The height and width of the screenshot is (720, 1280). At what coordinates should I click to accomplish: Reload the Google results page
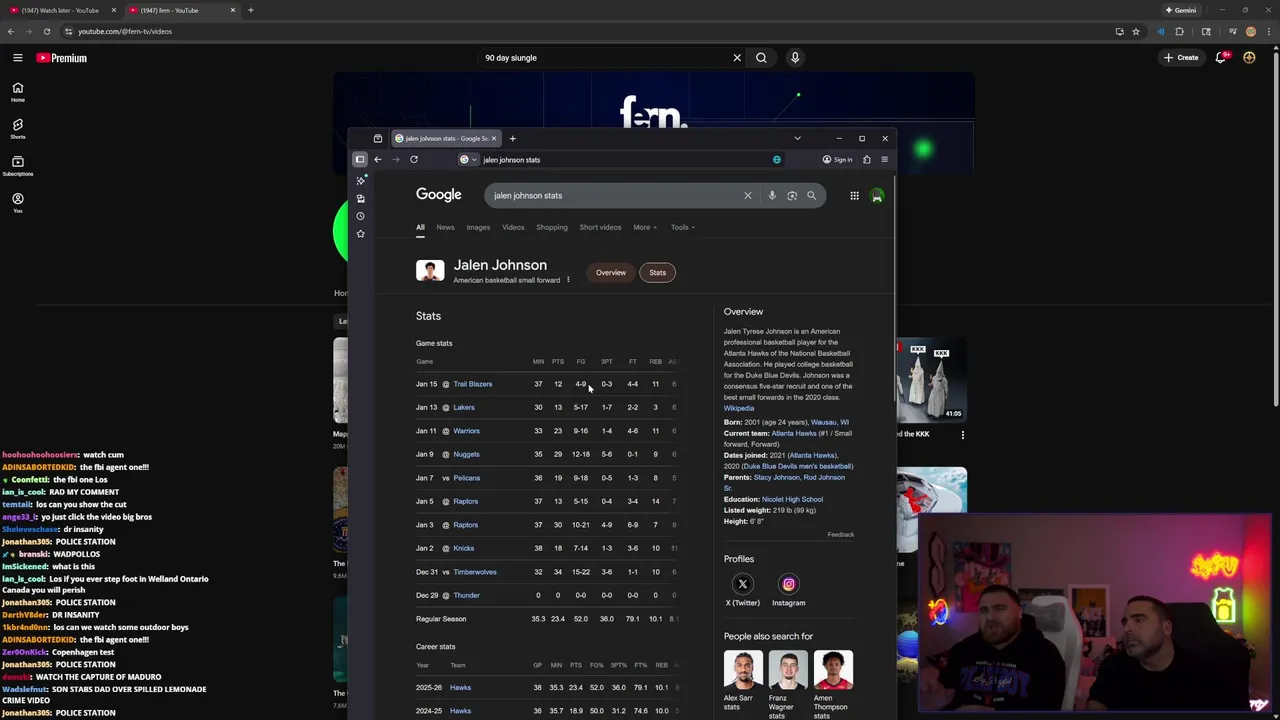[414, 159]
